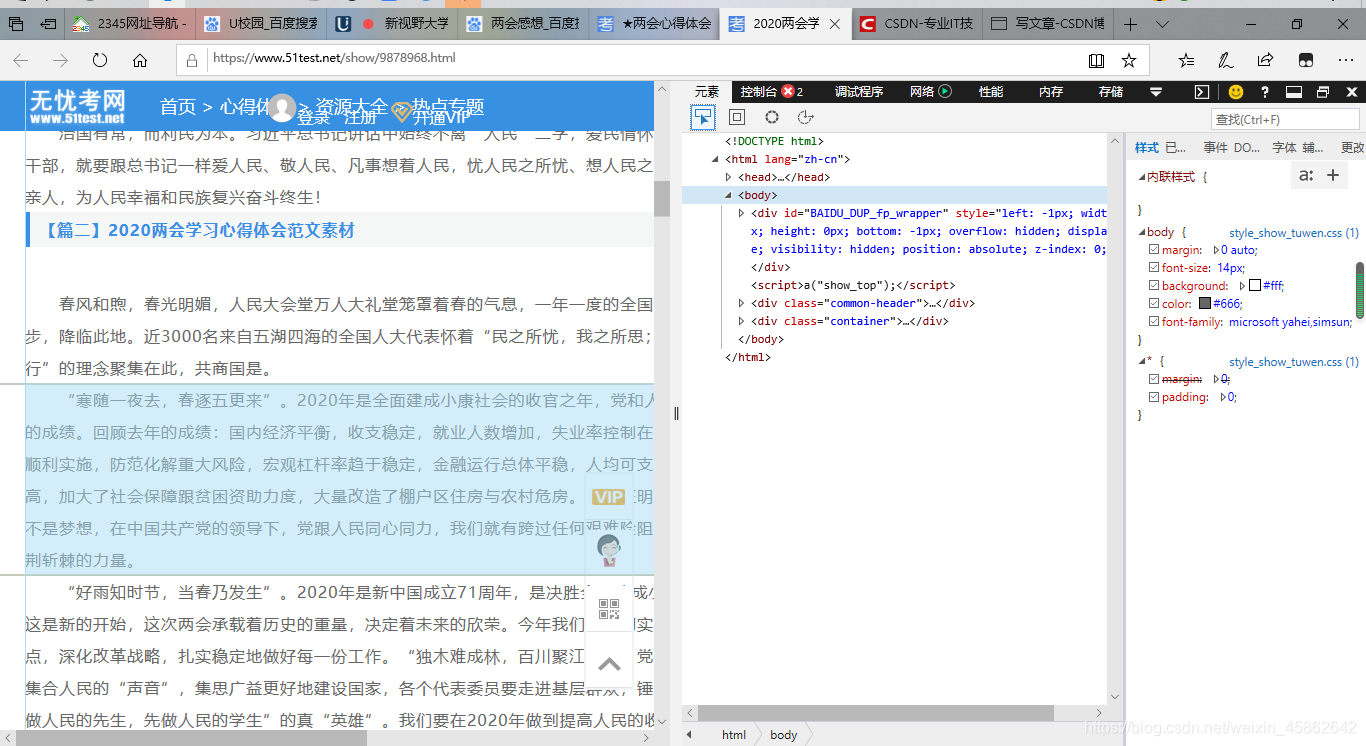The height and width of the screenshot is (746, 1366).
Task: Share this page icon in Edge
Action: tap(1265, 60)
